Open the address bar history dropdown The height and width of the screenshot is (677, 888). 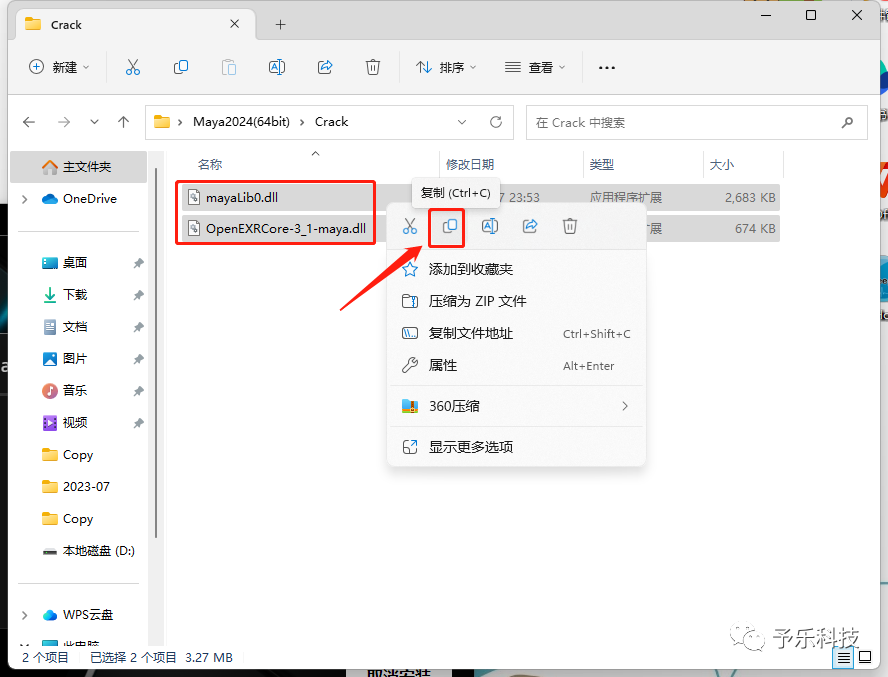[x=462, y=122]
